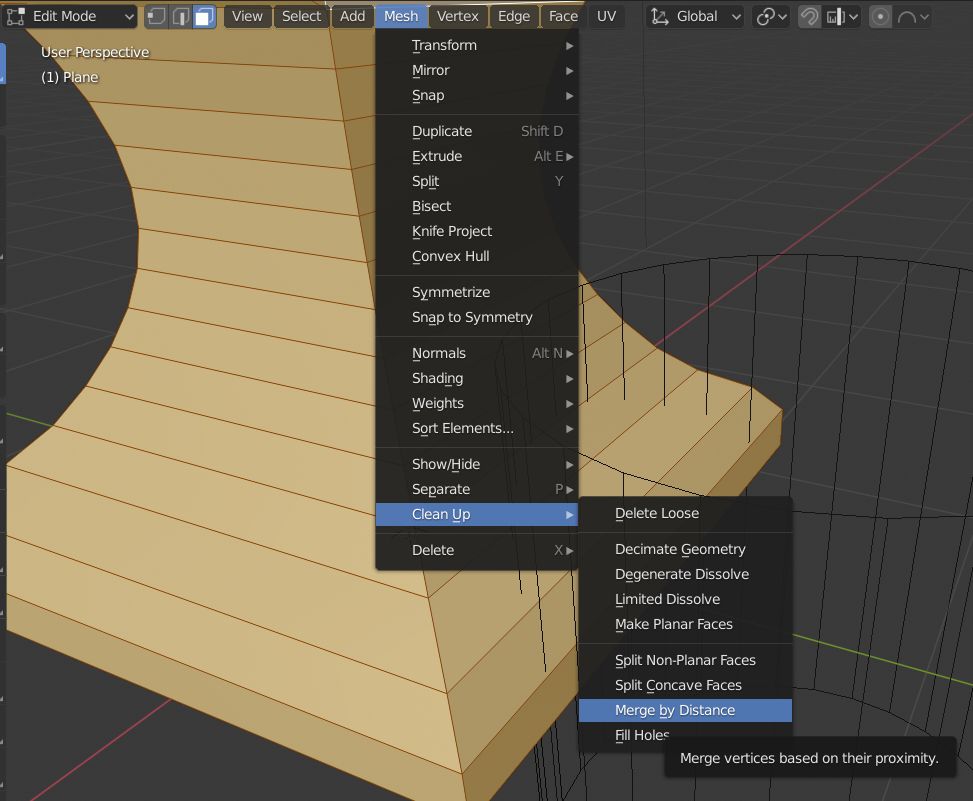Choose Merge by Distance
This screenshot has height=801, width=973.
tap(685, 710)
